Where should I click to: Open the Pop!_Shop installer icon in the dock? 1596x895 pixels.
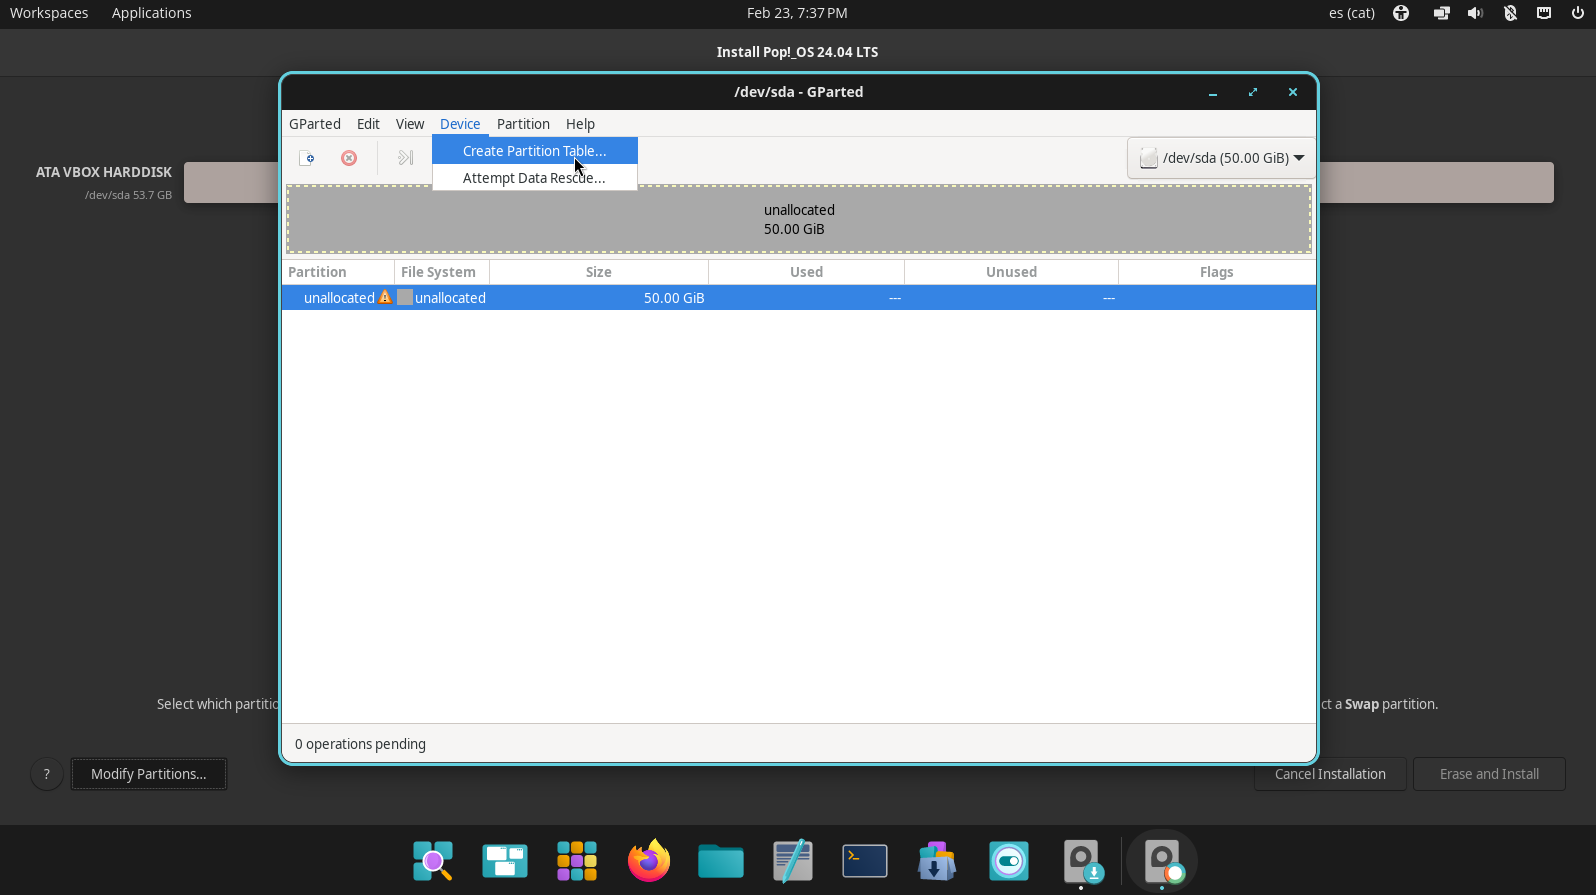937,861
